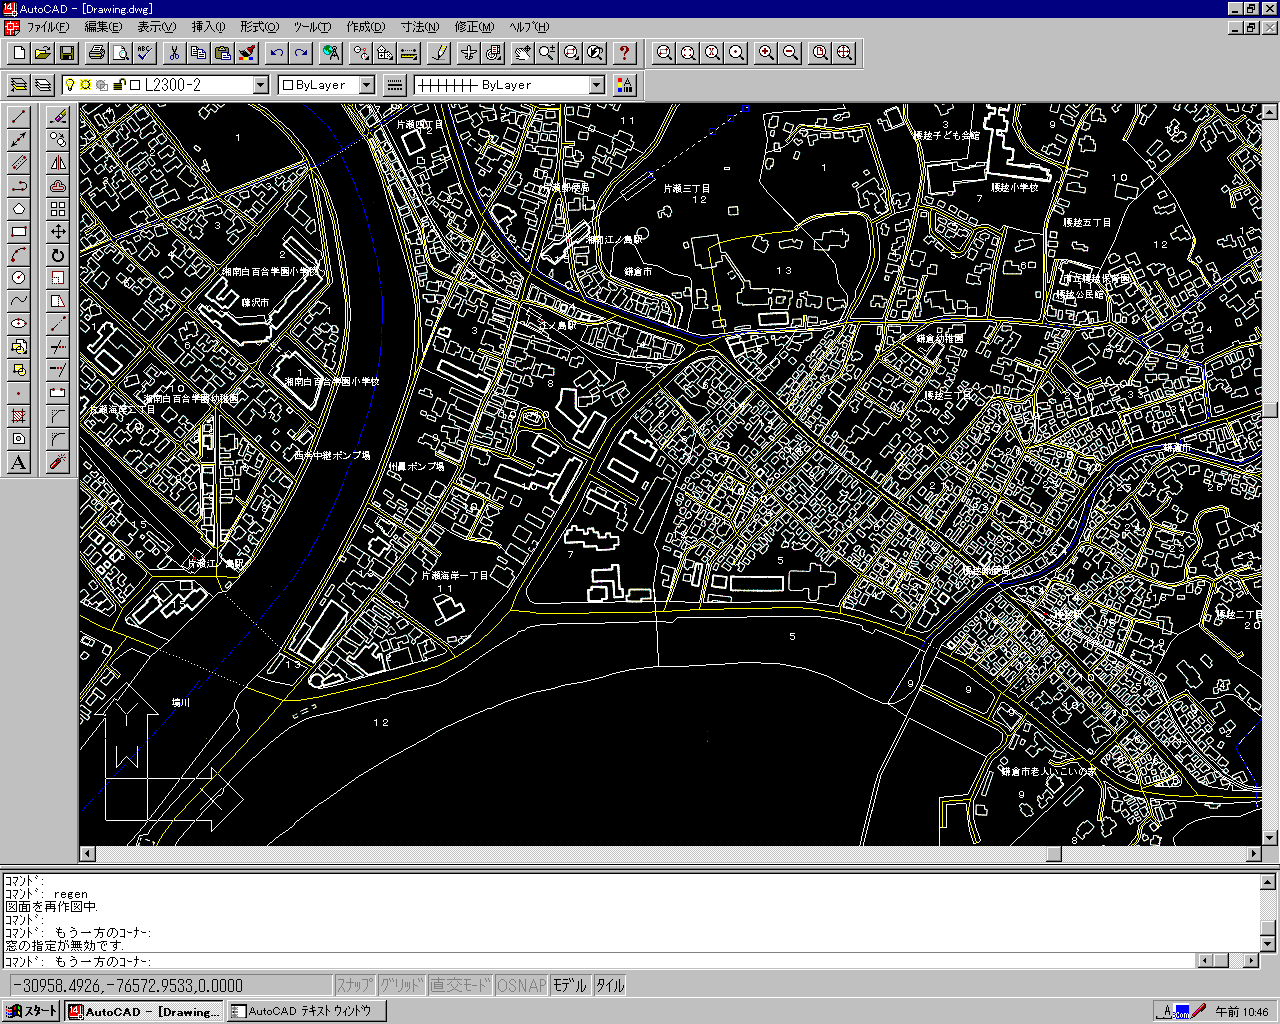The height and width of the screenshot is (1024, 1280).
Task: Switch to AutoCAD テキスト ウィンドウ taskbar button
Action: tap(308, 1011)
